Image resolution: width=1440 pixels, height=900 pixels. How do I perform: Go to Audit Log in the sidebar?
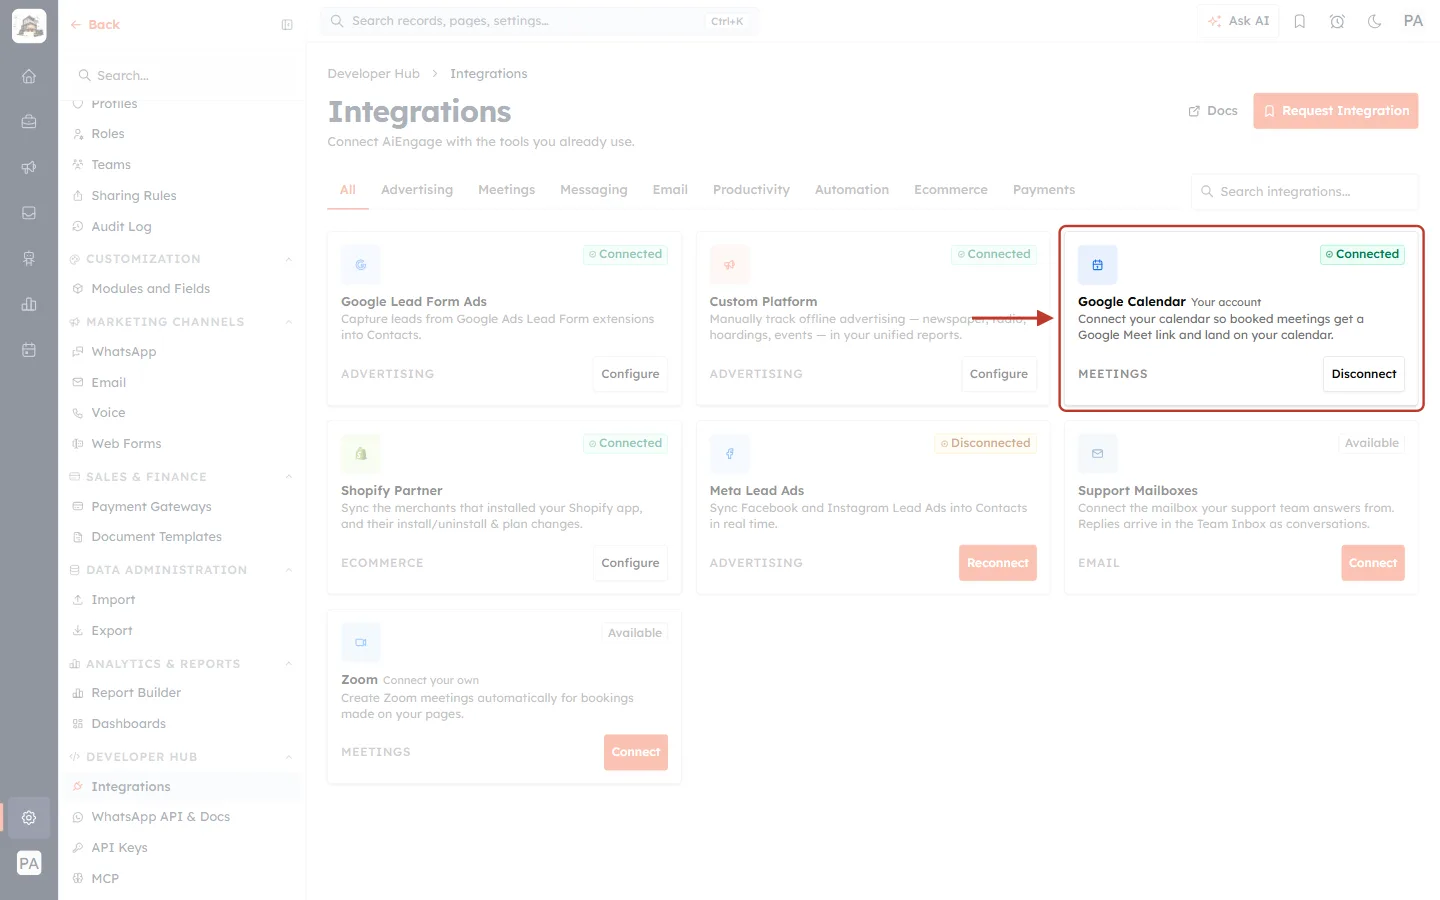point(121,227)
